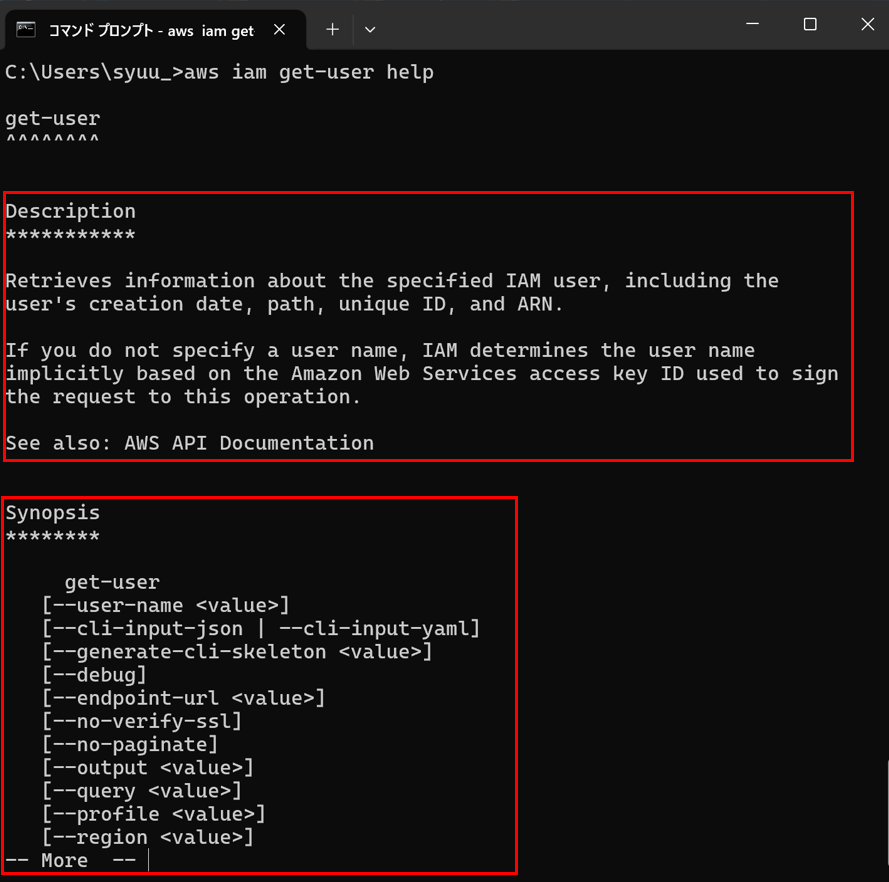Viewport: 889px width, 882px height.
Task: Close the コマンド プロンプト tab
Action: (x=278, y=29)
